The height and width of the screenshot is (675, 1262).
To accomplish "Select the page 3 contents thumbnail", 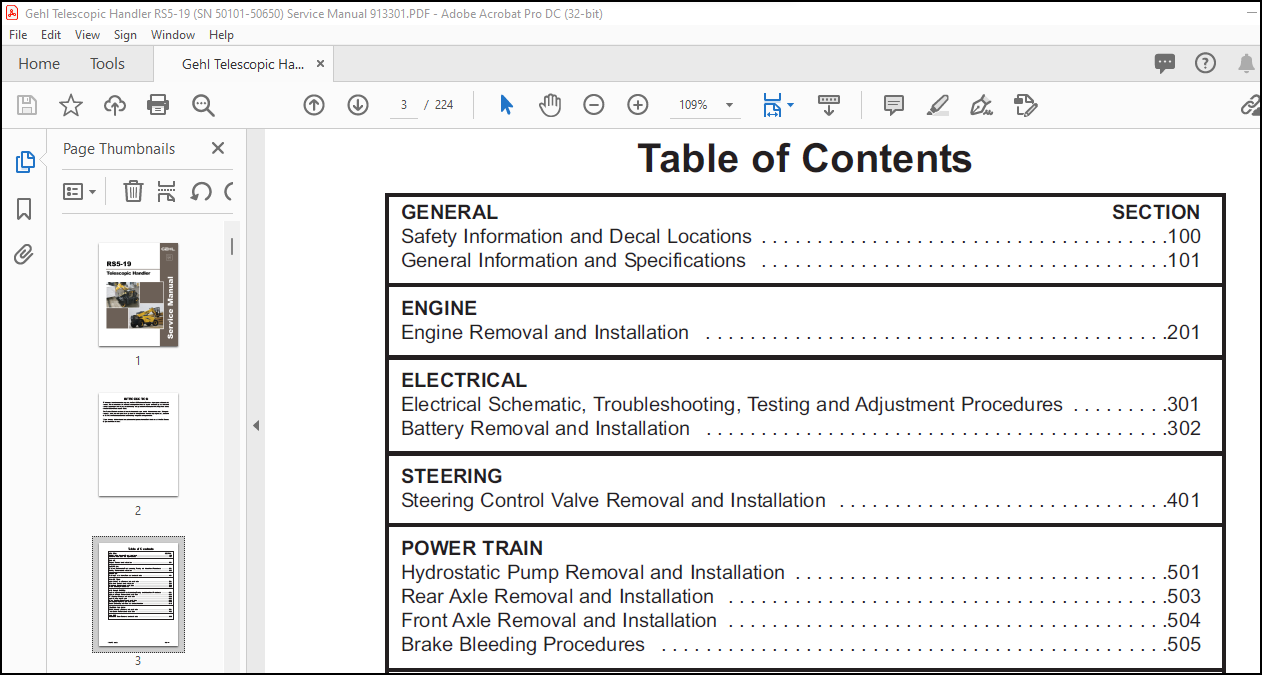I will (x=138, y=594).
